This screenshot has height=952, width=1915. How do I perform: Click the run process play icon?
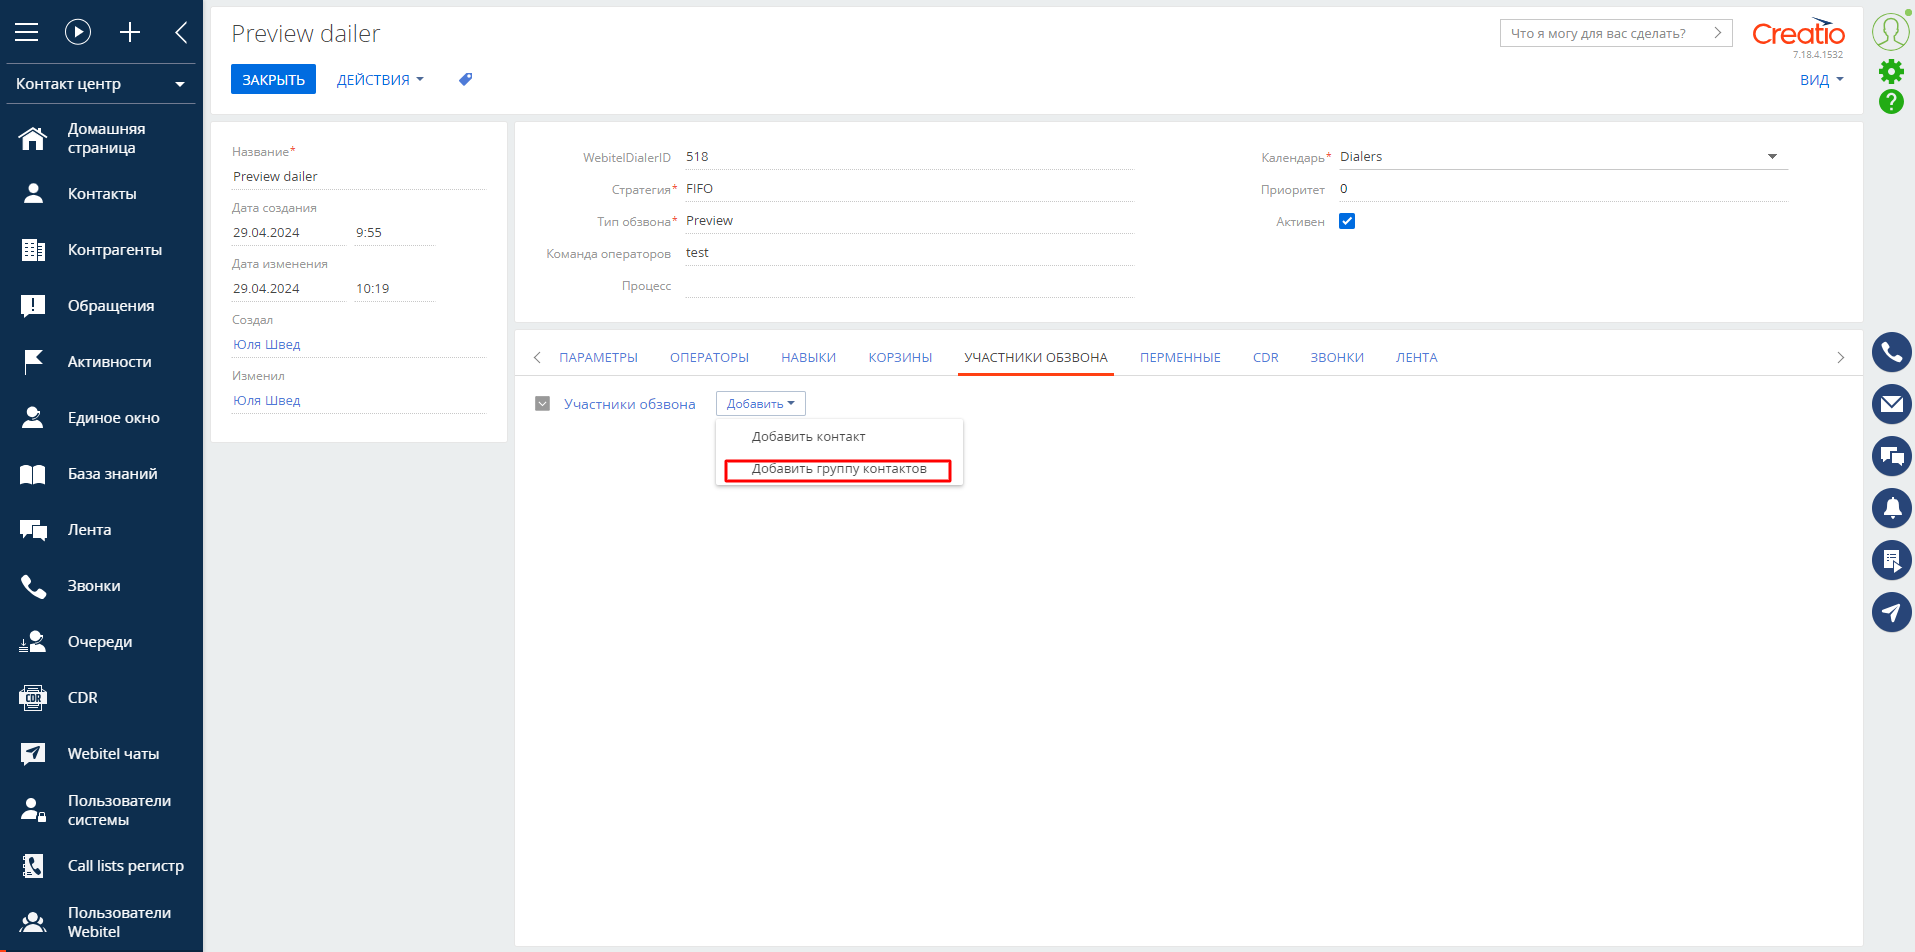(78, 32)
